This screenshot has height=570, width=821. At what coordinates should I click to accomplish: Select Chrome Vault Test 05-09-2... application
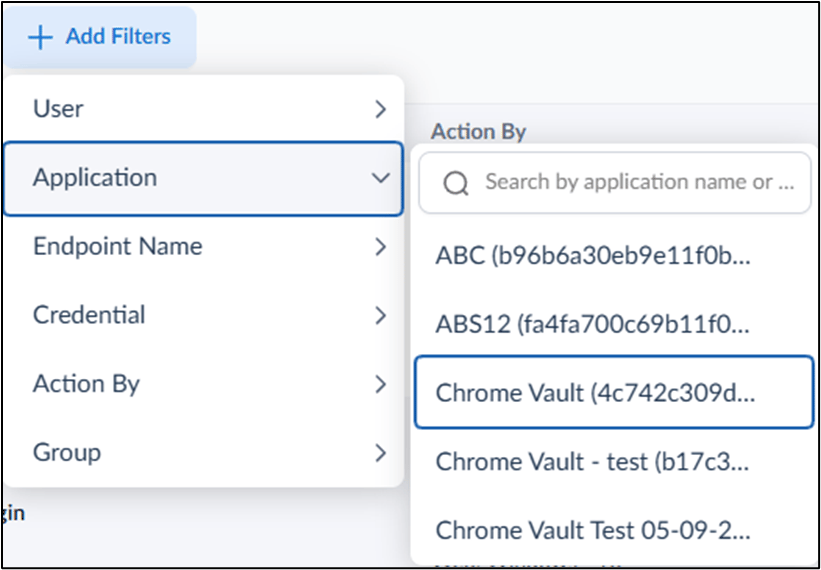(614, 530)
